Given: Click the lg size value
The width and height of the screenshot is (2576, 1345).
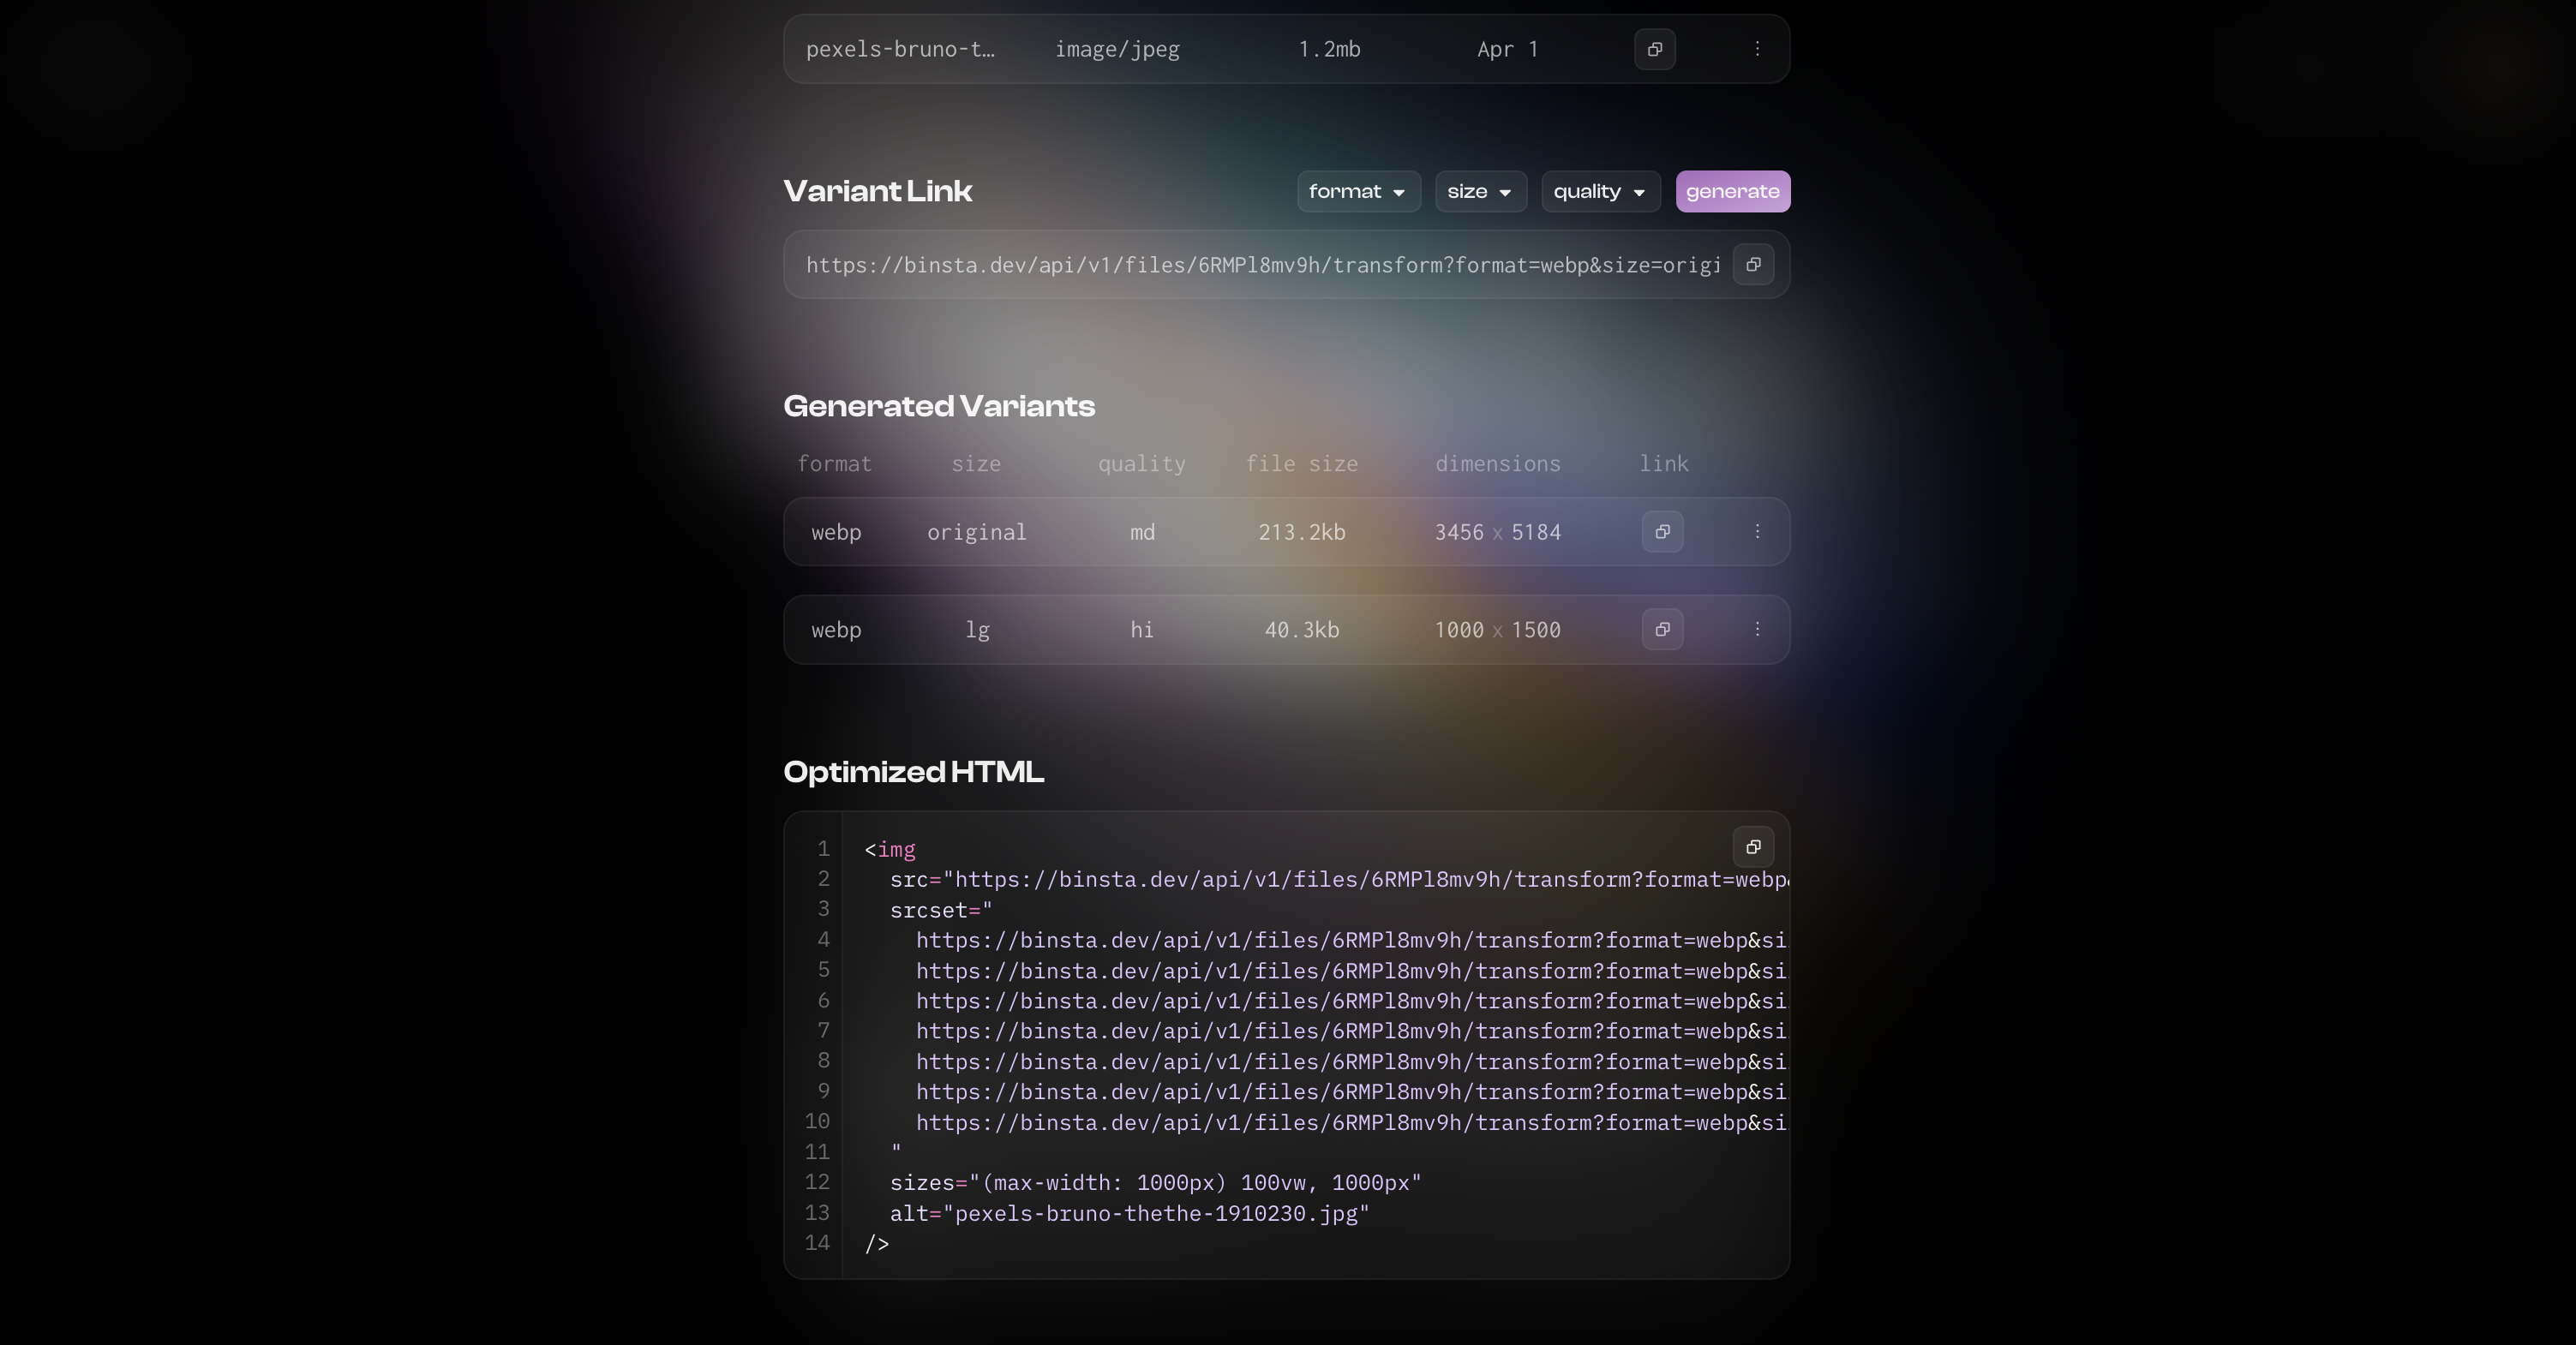Looking at the screenshot, I should click(x=977, y=631).
